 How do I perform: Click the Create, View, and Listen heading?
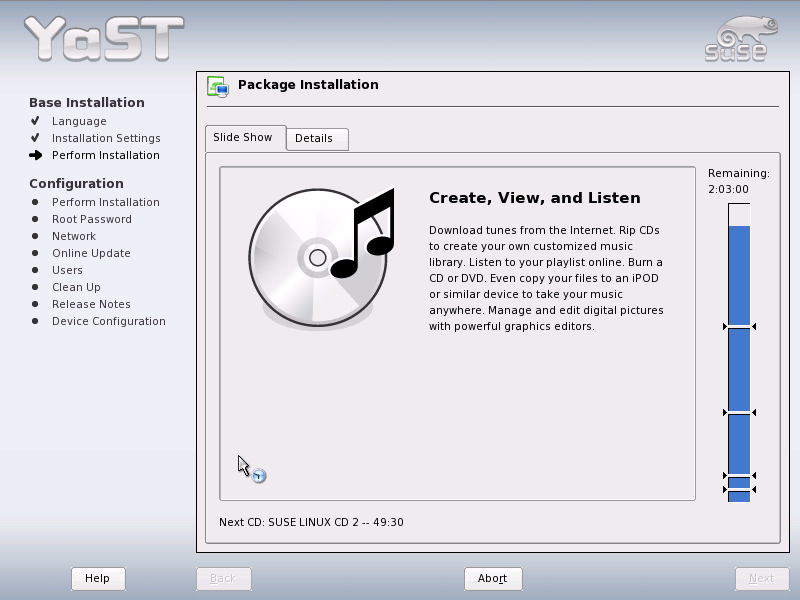(535, 198)
